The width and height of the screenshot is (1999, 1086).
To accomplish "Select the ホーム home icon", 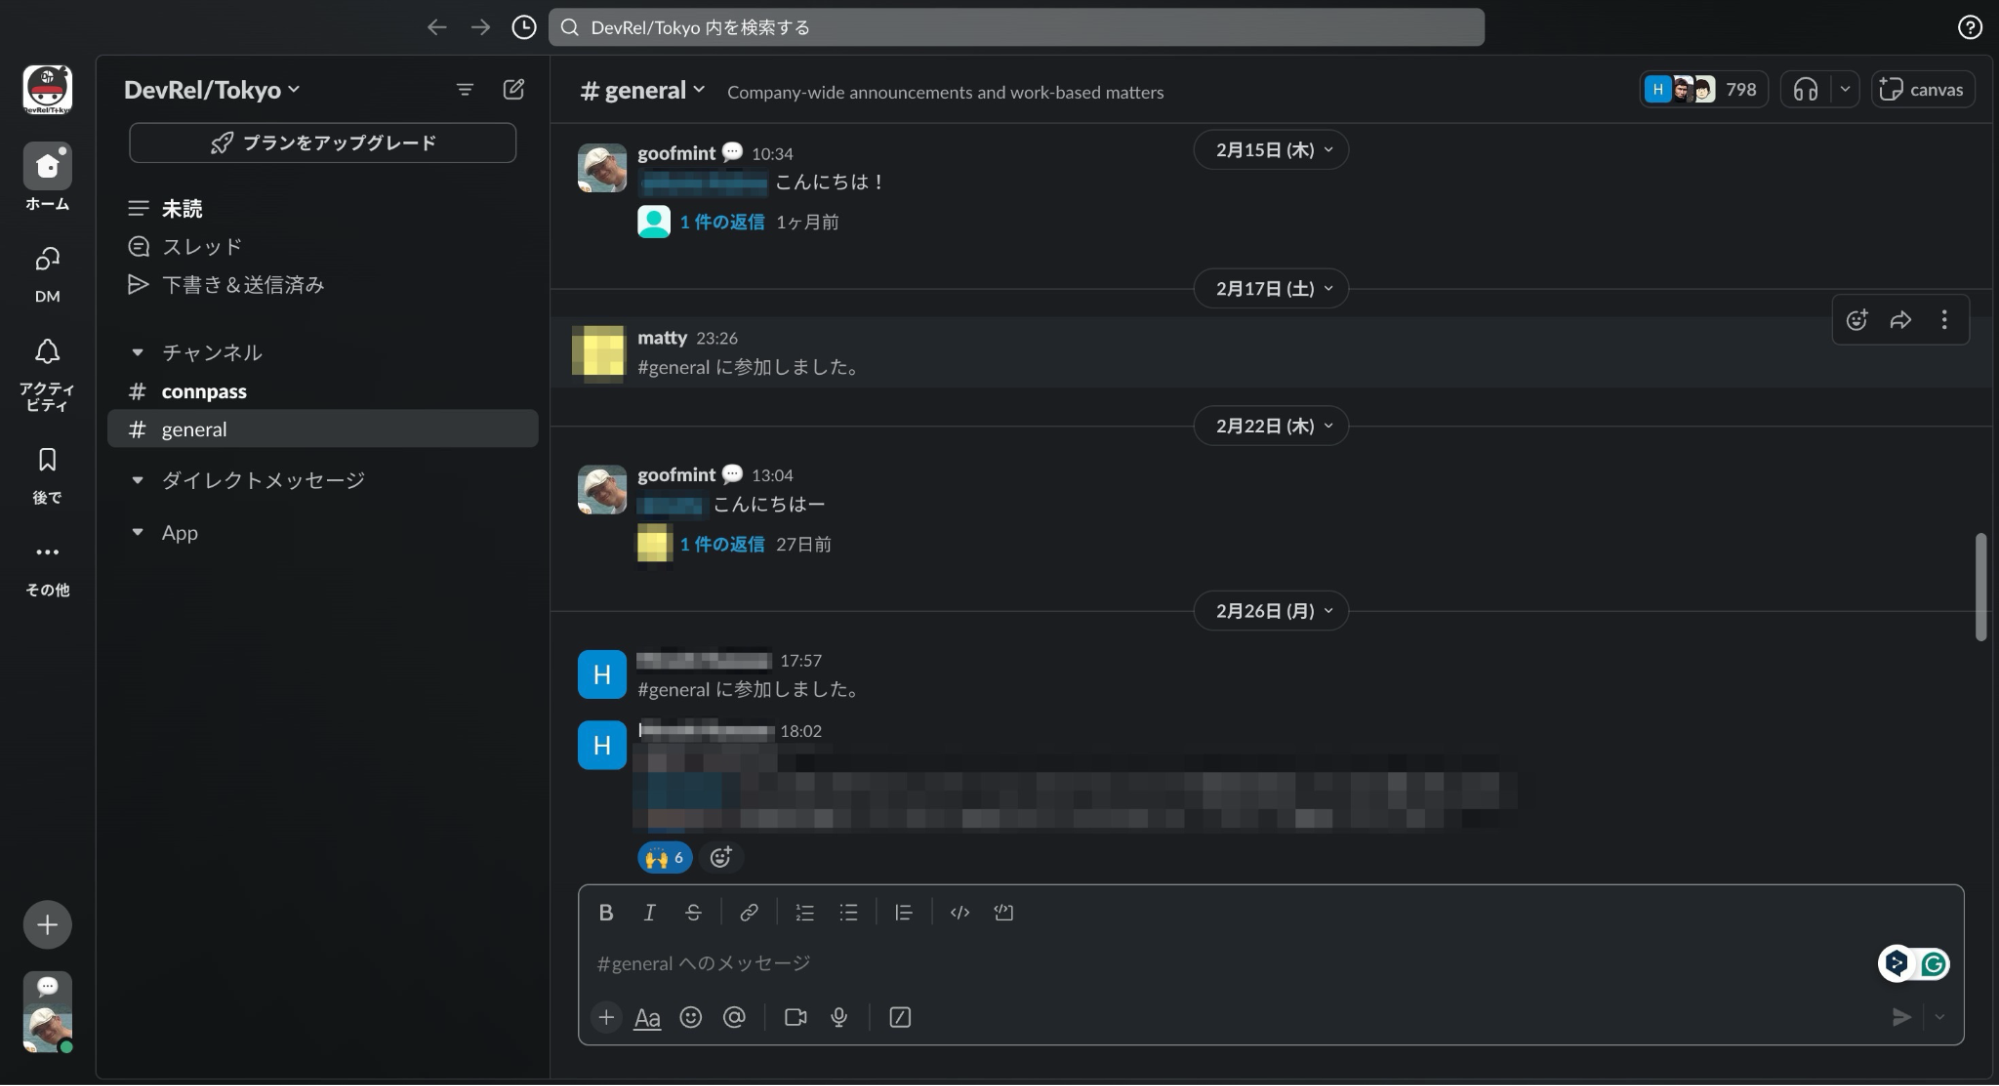I will click(x=47, y=165).
